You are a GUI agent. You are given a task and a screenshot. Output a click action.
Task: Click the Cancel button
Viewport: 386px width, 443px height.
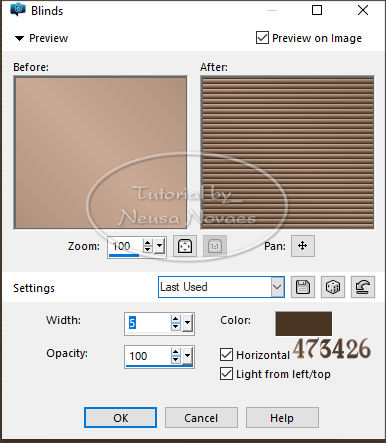[201, 418]
